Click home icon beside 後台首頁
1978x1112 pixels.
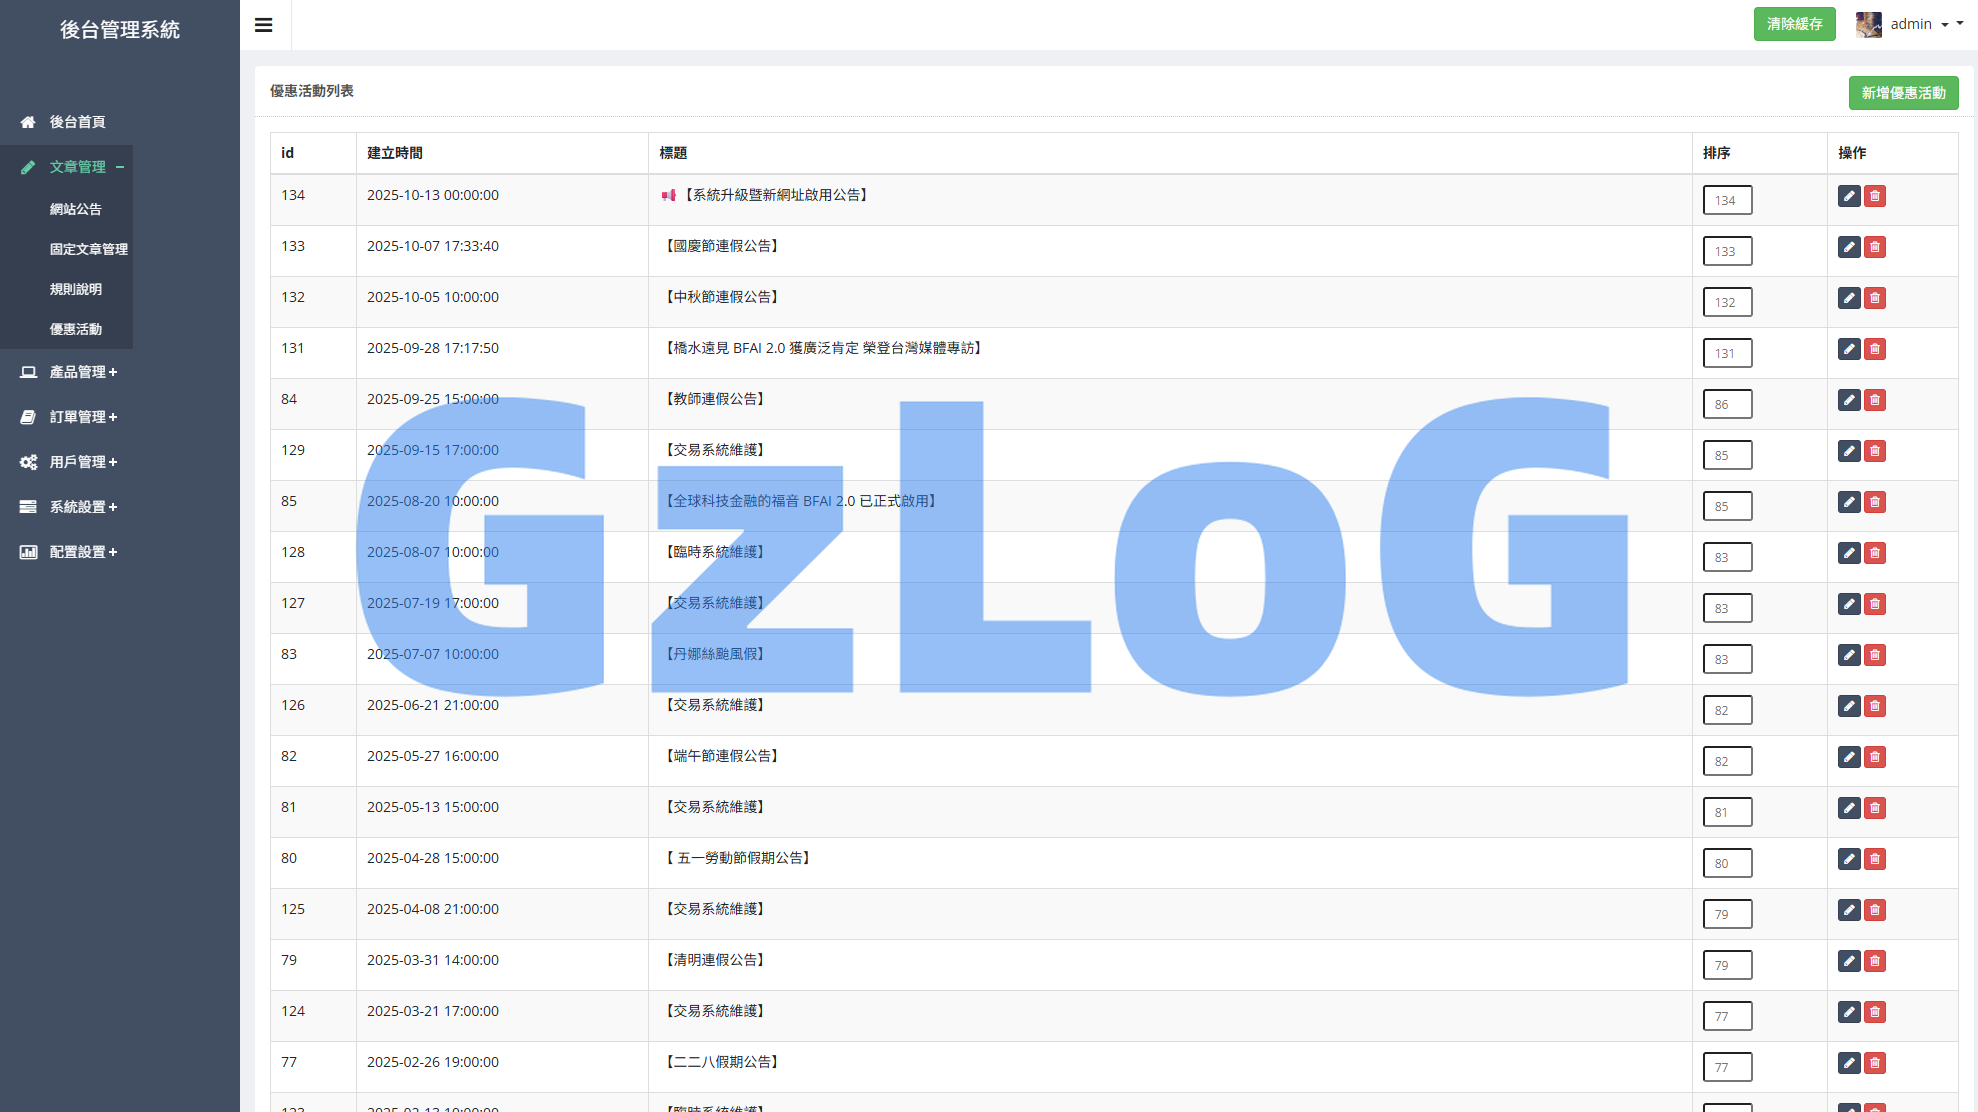[x=28, y=122]
